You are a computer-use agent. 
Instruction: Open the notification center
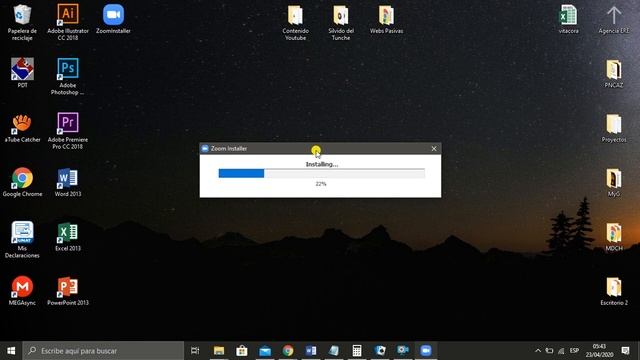point(625,351)
